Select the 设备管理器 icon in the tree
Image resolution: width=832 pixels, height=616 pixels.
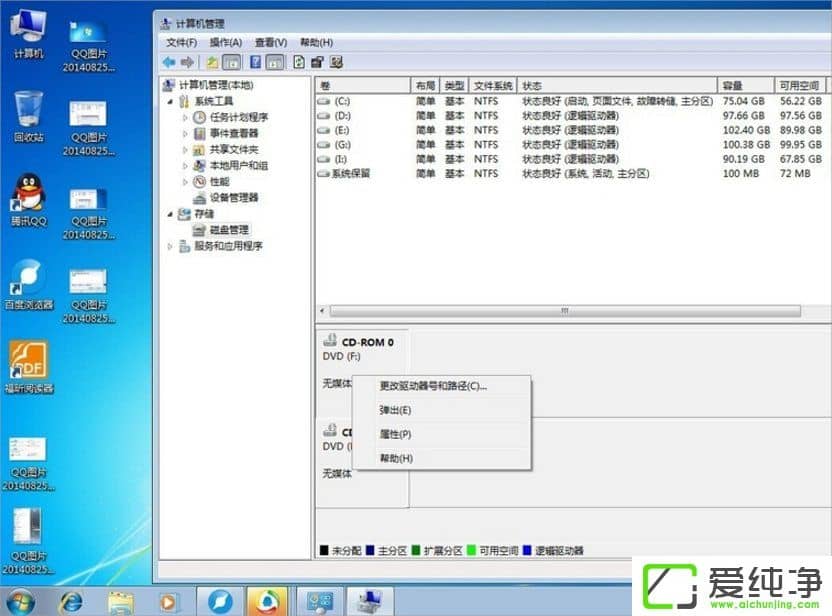tap(199, 197)
